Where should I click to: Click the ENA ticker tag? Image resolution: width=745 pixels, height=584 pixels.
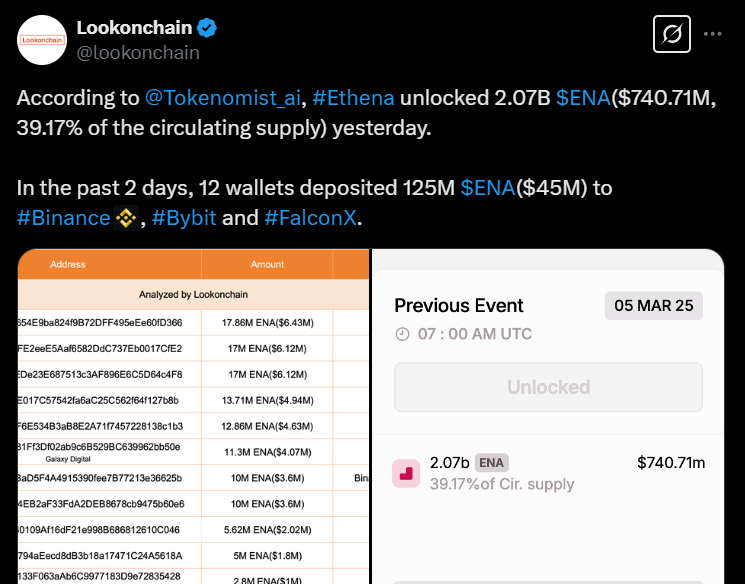[x=490, y=462]
